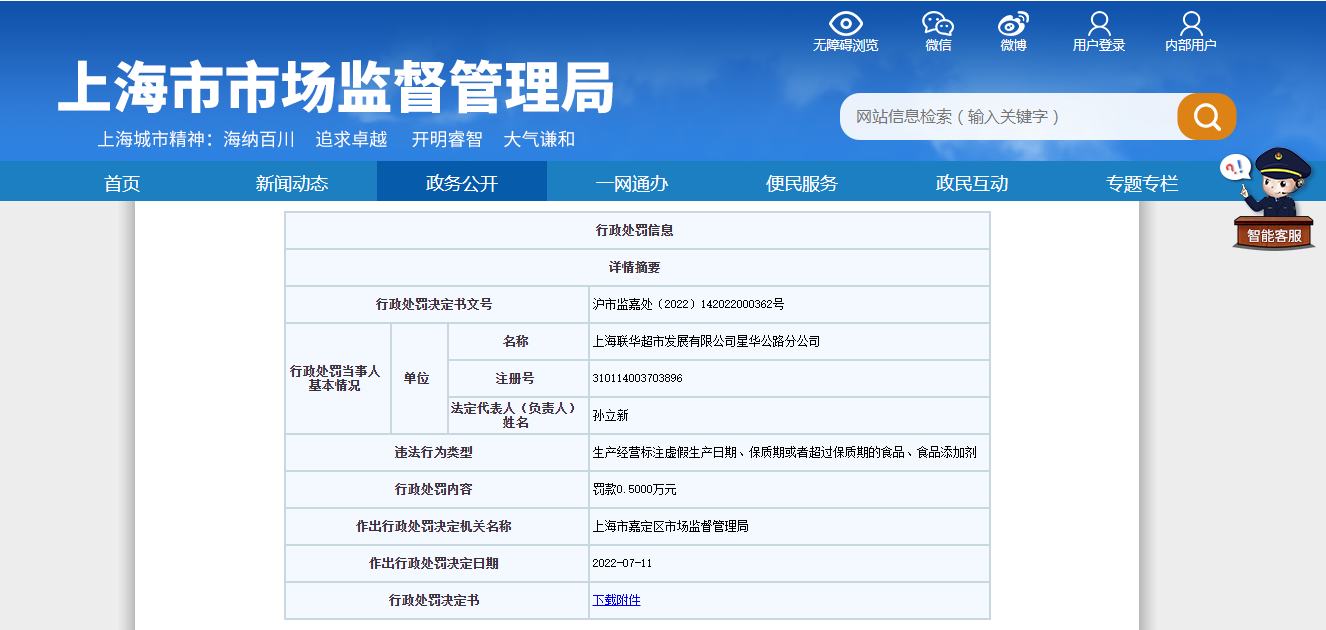1326x630 pixels.
Task: Click the 下载附件 download link
Action: pyautogui.click(x=616, y=600)
